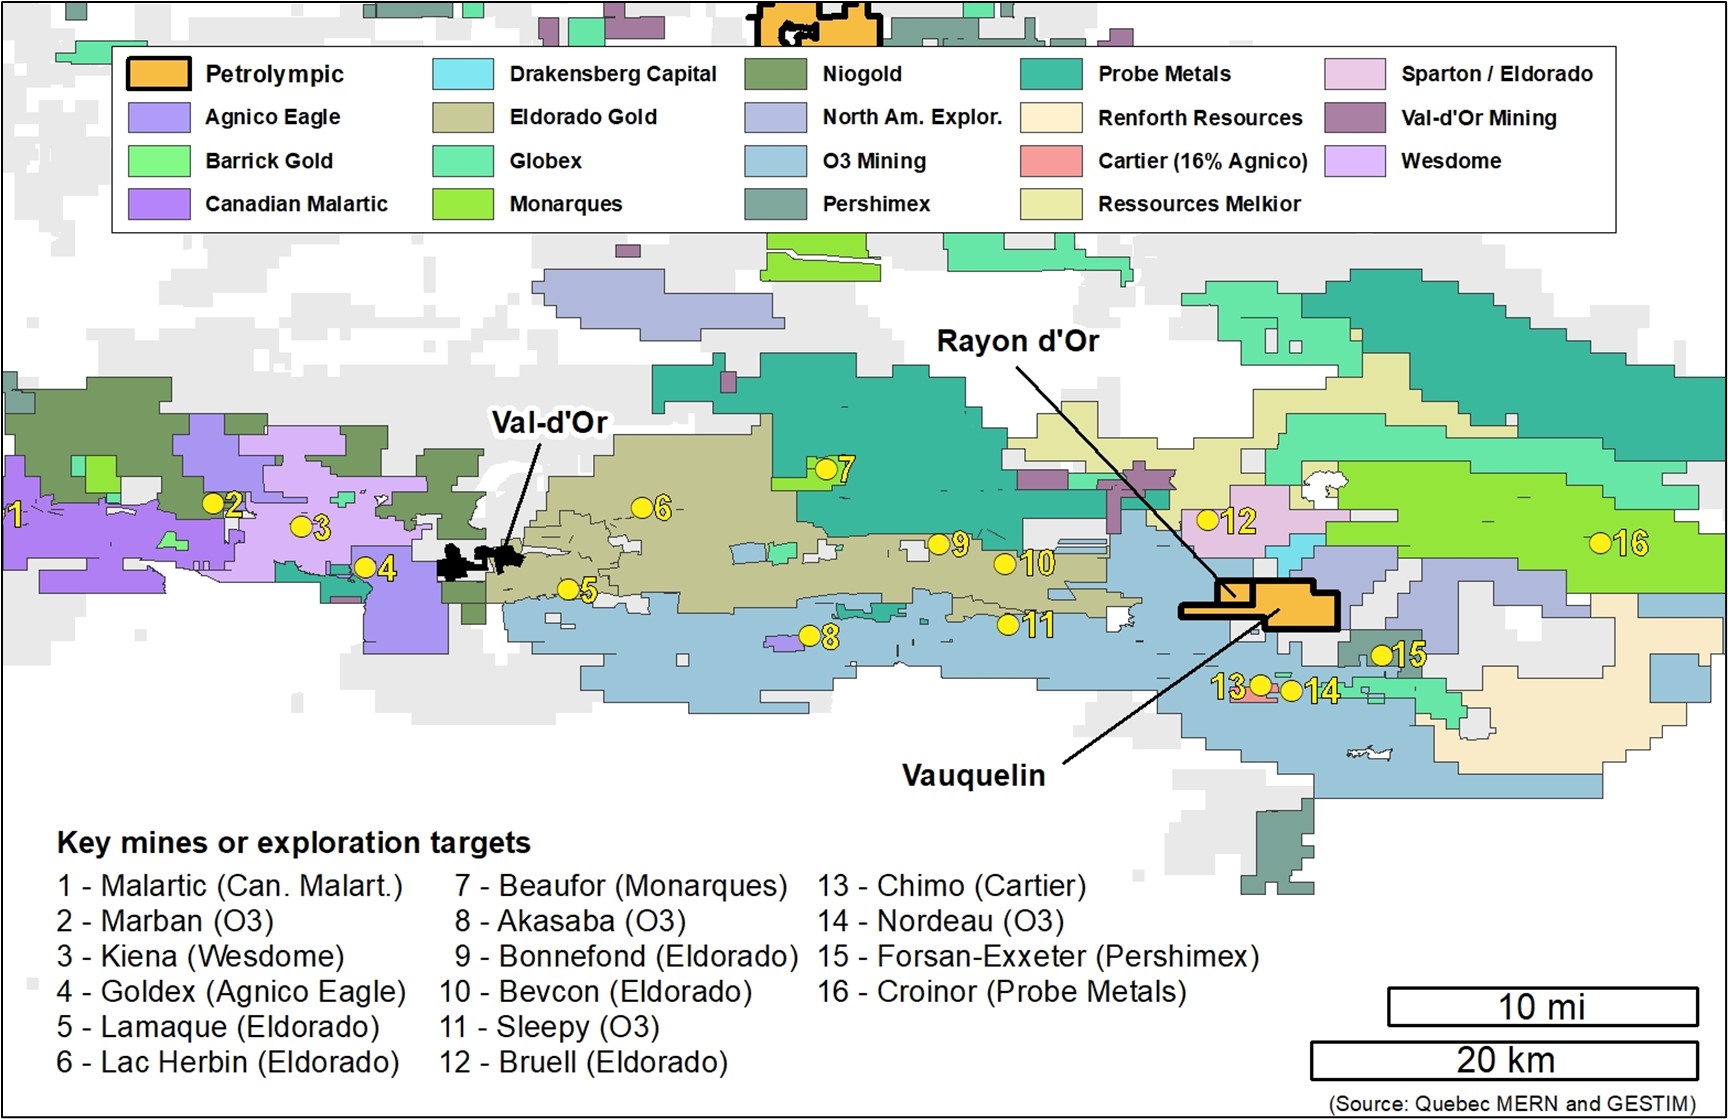Screen dimensions: 1728x1119
Task: Click yellow marker 15 for Forsan-Exxeter
Action: pyautogui.click(x=1381, y=655)
